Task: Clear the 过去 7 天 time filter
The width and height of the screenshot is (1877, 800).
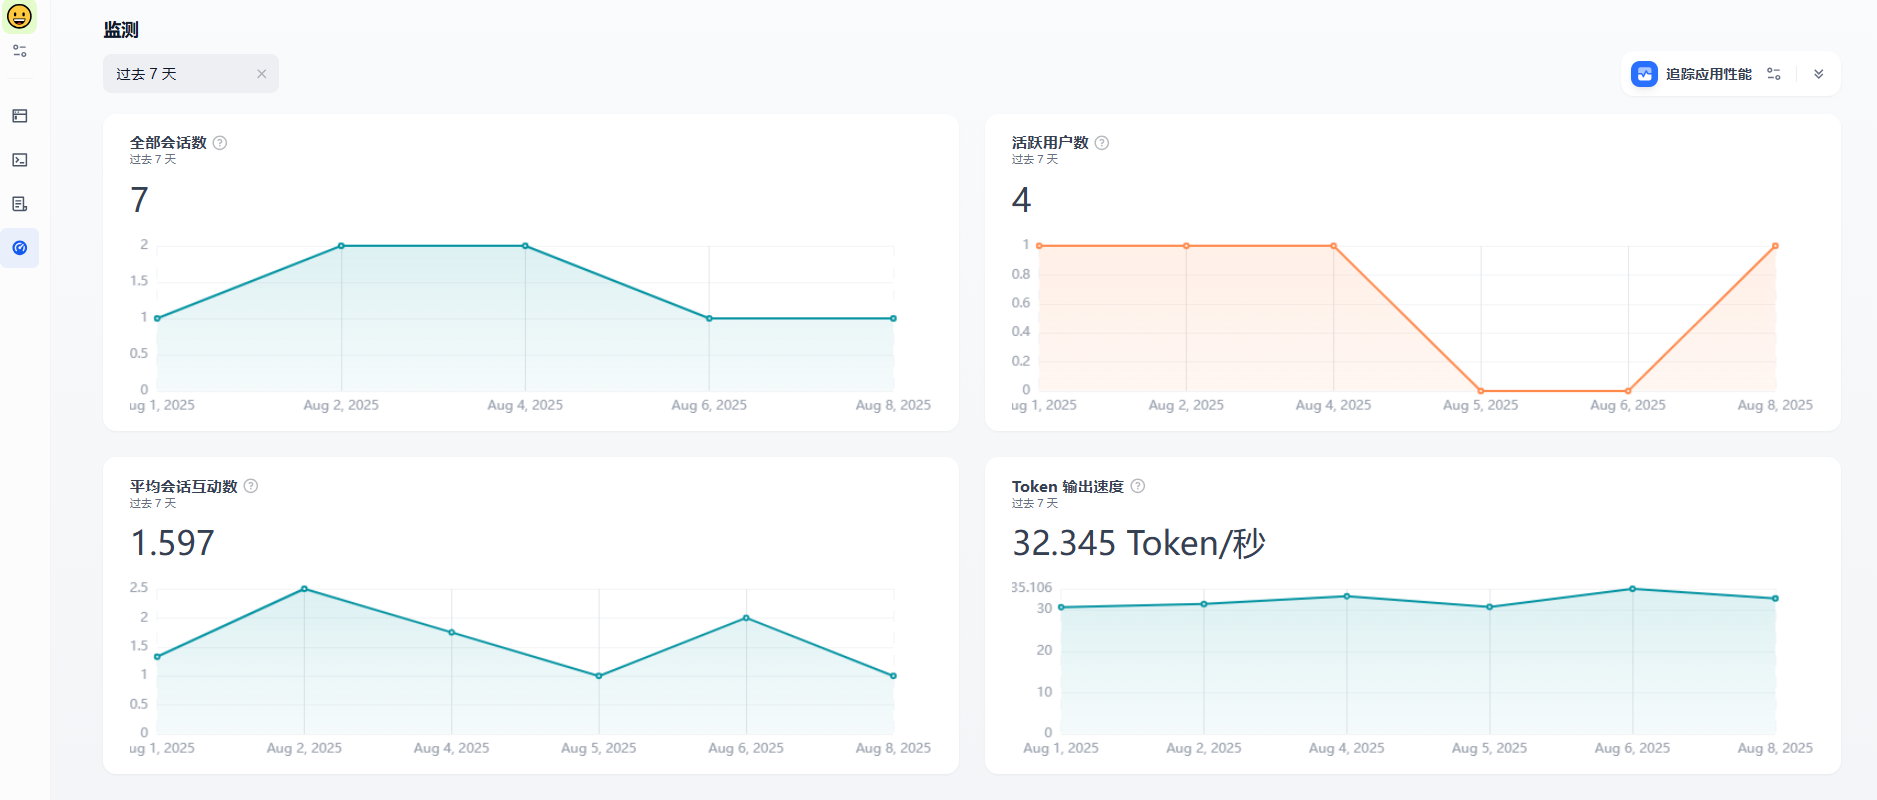Action: 261,74
